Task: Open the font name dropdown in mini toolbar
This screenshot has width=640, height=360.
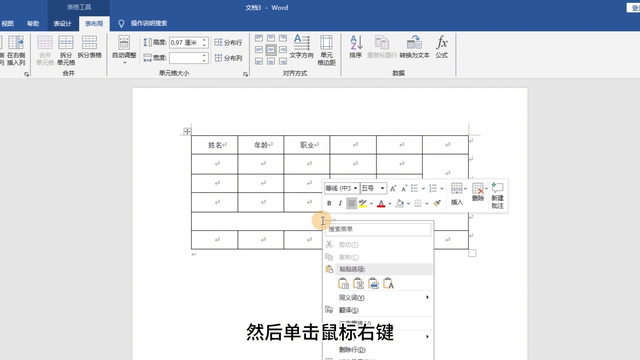Action: [x=355, y=188]
